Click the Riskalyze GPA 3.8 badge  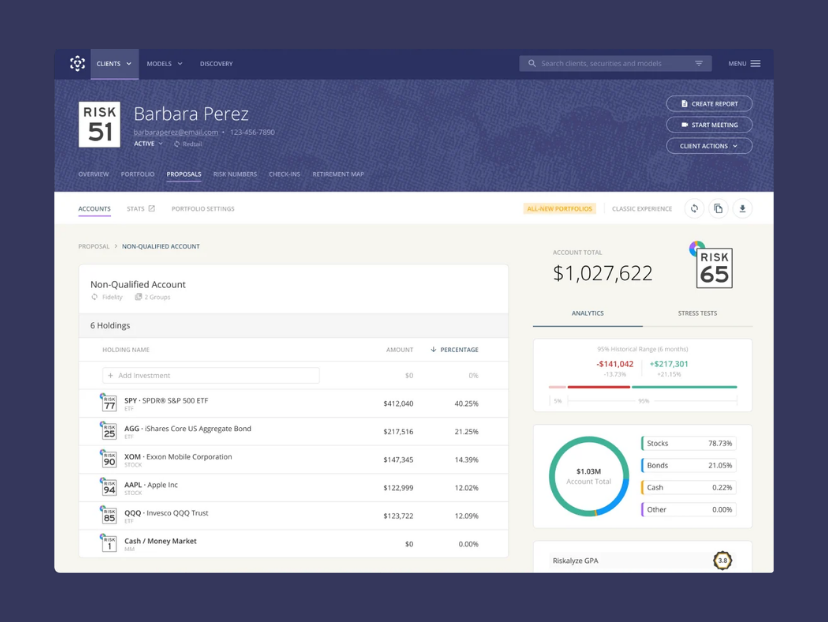[722, 560]
